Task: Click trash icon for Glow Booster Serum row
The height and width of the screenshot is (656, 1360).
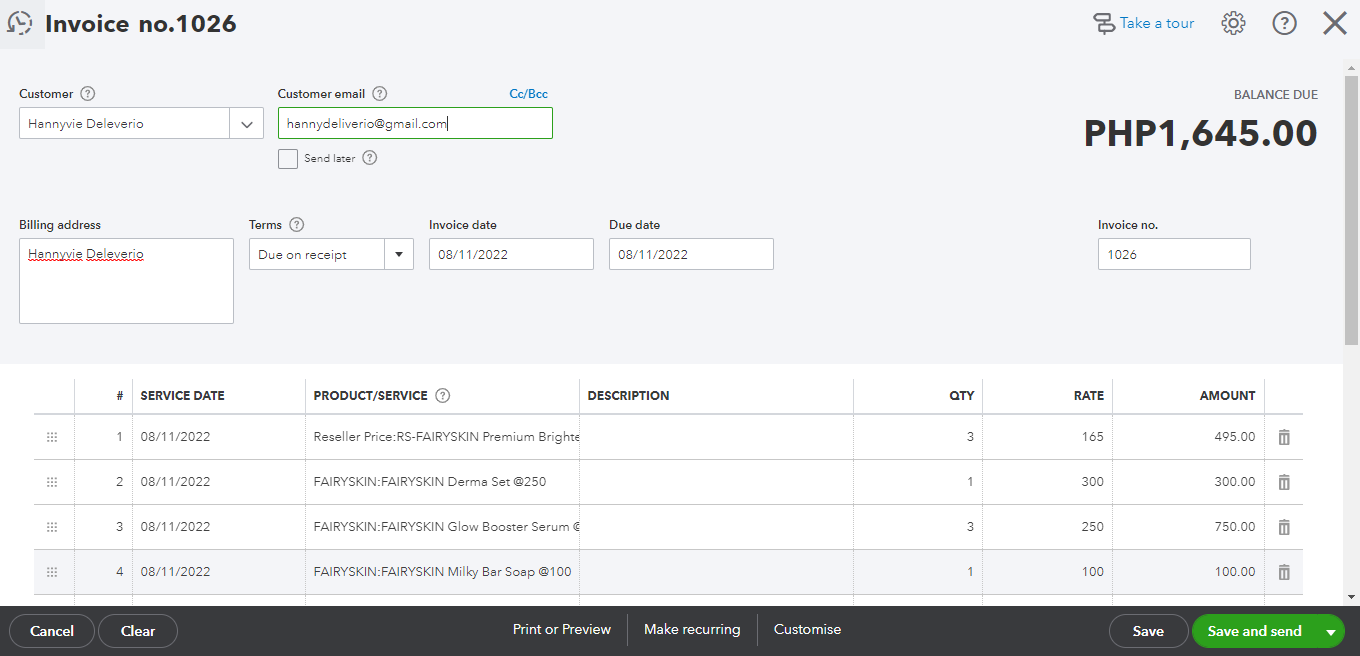Action: (x=1284, y=527)
